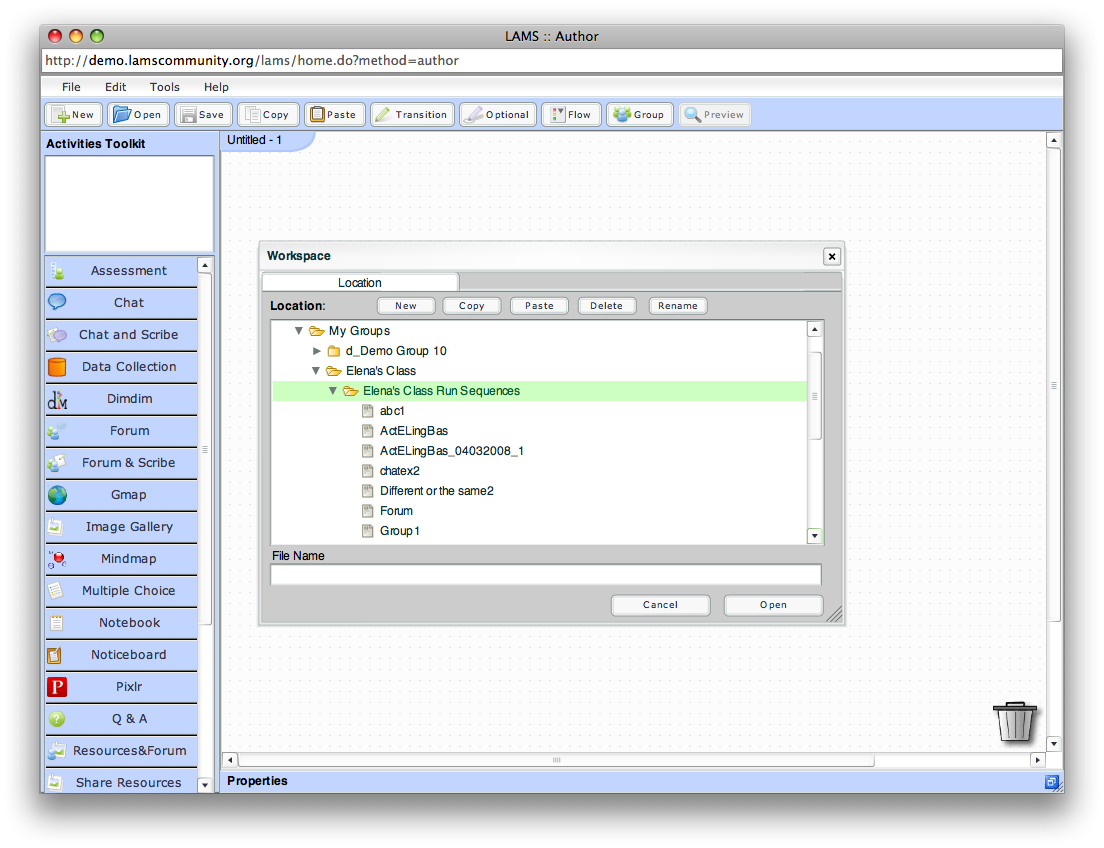Select the chatex2 sequence file
This screenshot has height=848, width=1104.
[x=399, y=471]
